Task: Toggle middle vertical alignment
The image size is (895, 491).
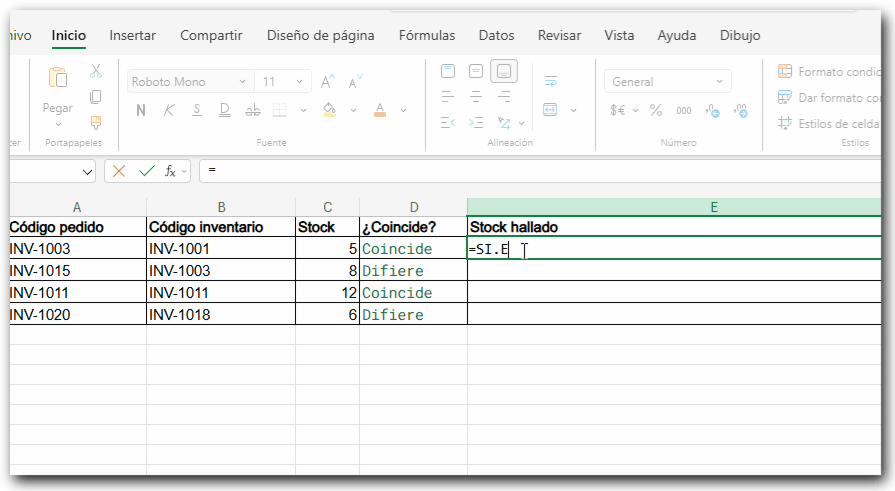Action: [475, 71]
